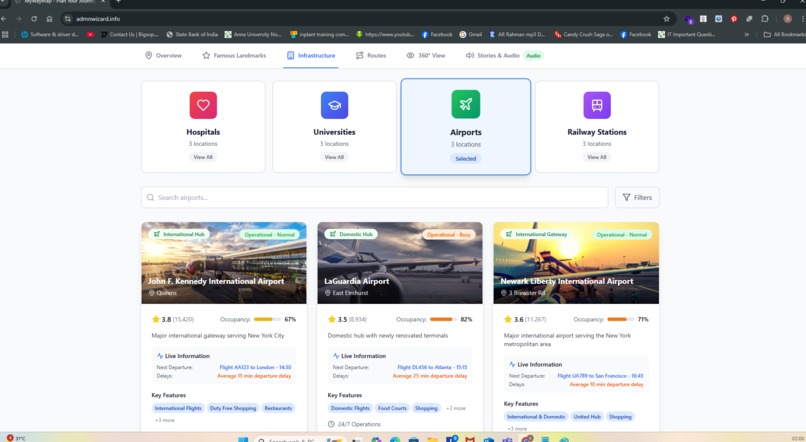
Task: Click View All under Hospitals
Action: (203, 157)
